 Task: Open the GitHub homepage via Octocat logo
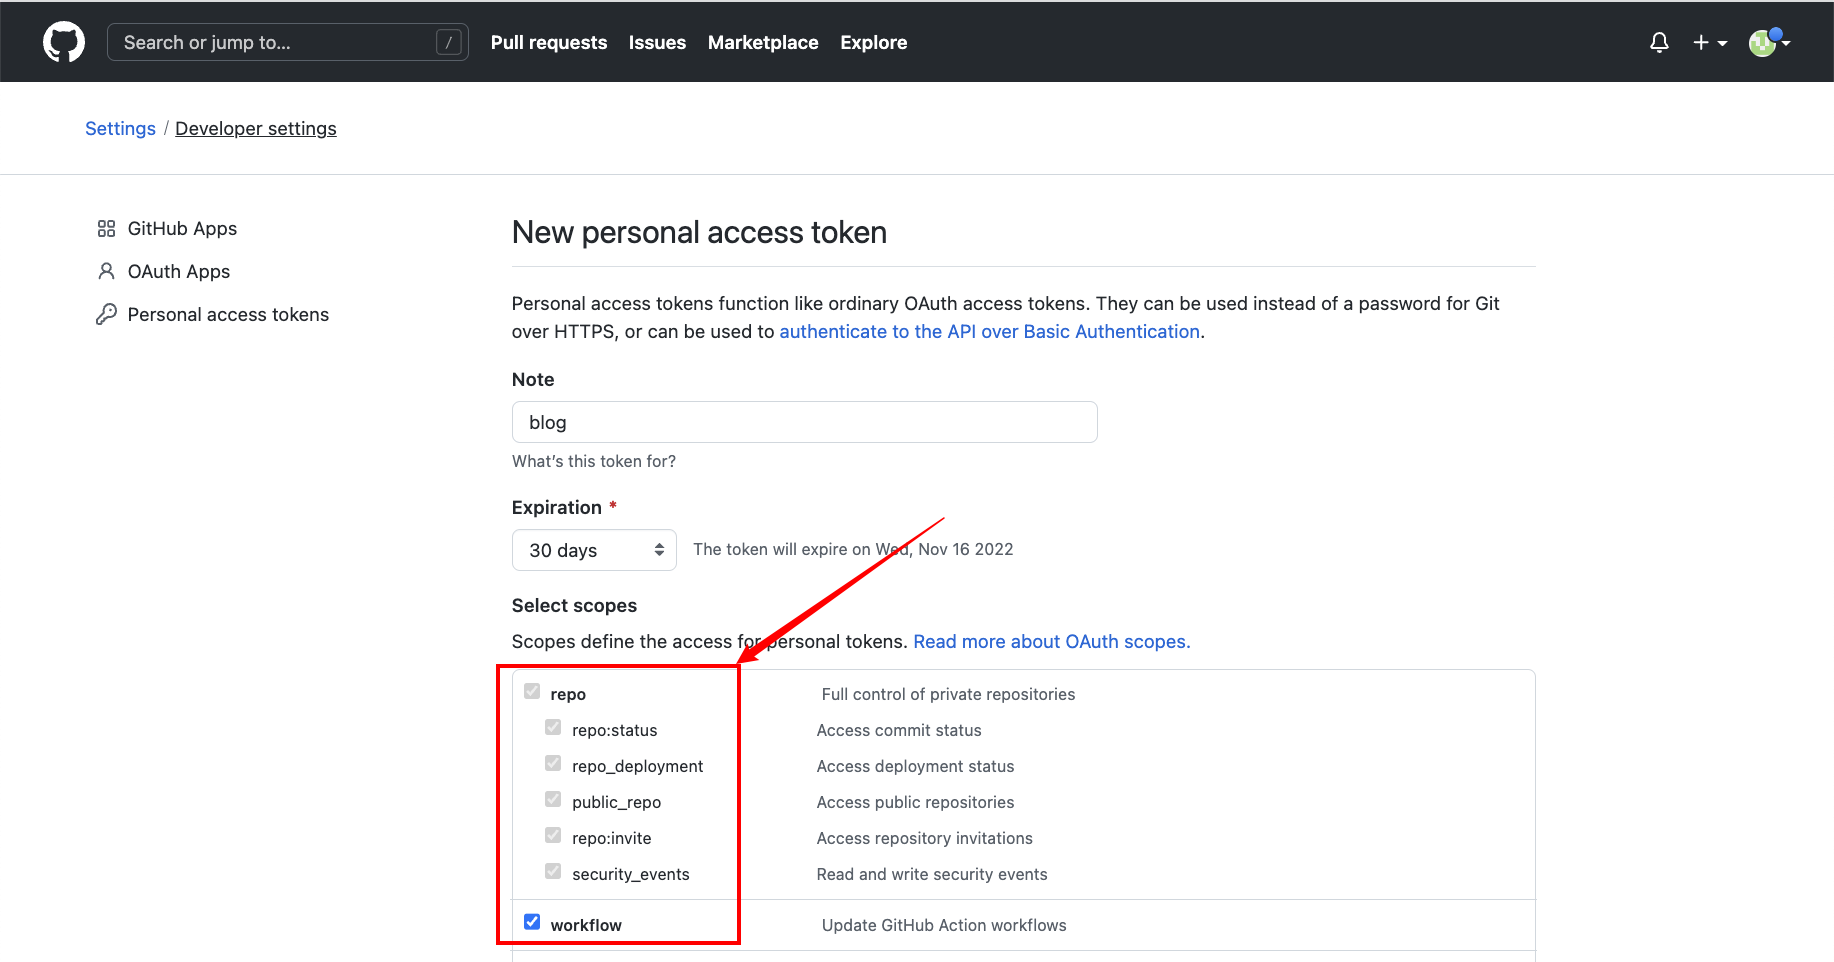click(64, 42)
